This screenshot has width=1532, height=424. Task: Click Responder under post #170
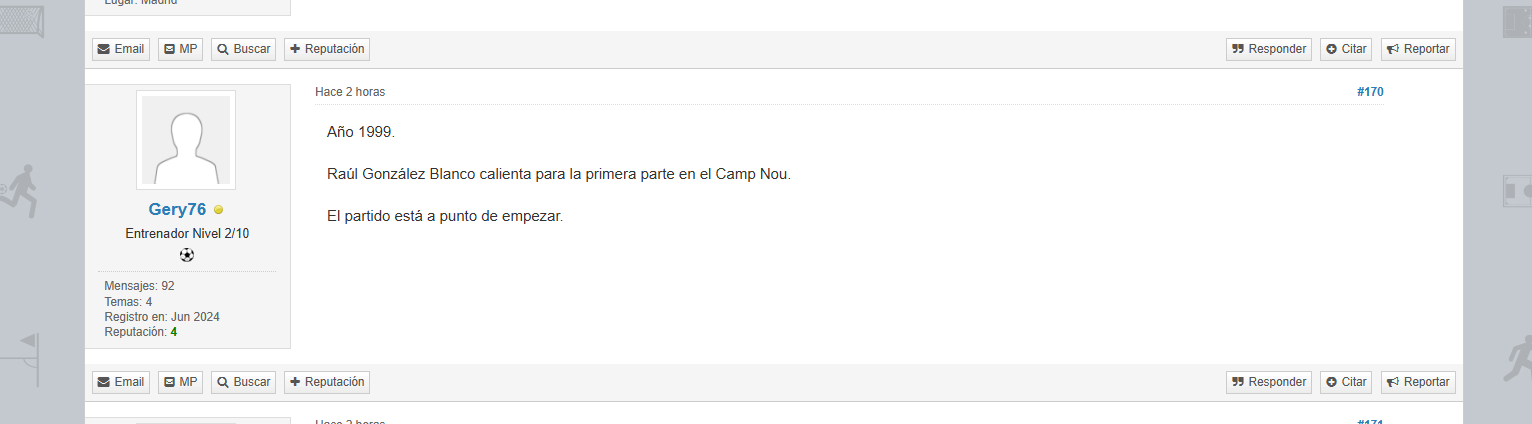tap(1268, 382)
